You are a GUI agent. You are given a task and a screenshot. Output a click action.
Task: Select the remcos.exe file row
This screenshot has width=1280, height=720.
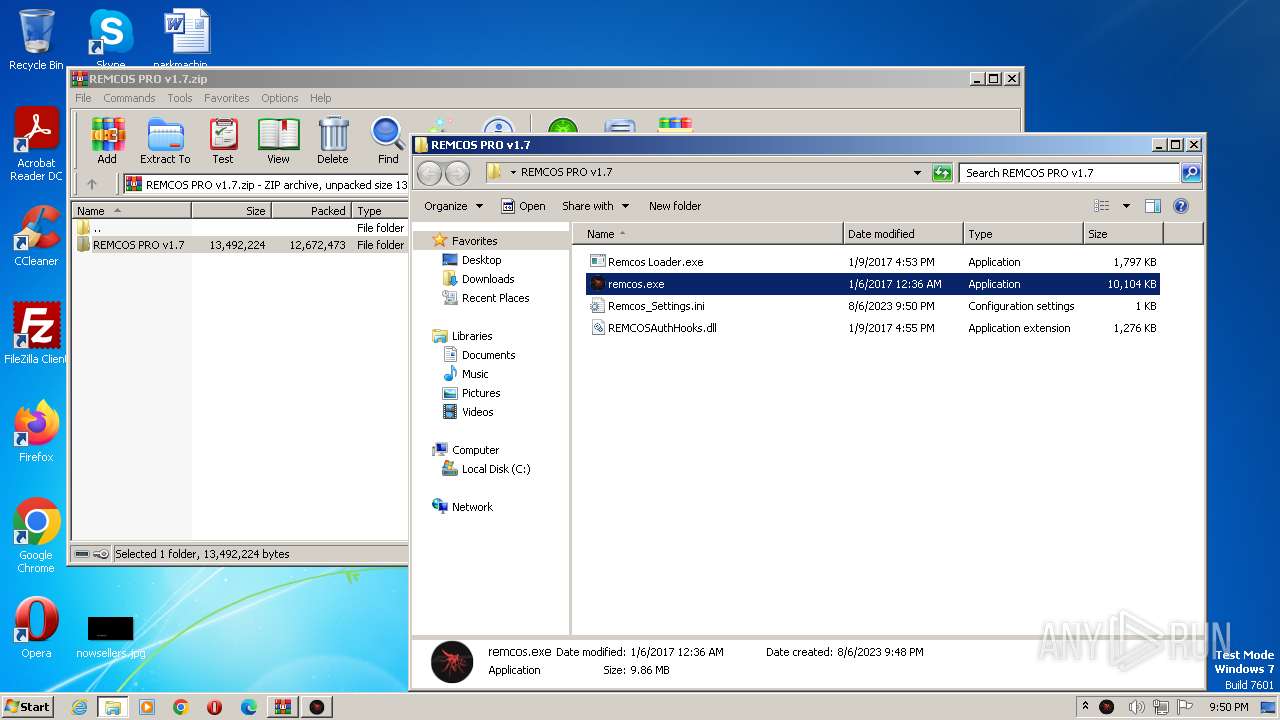click(873, 284)
